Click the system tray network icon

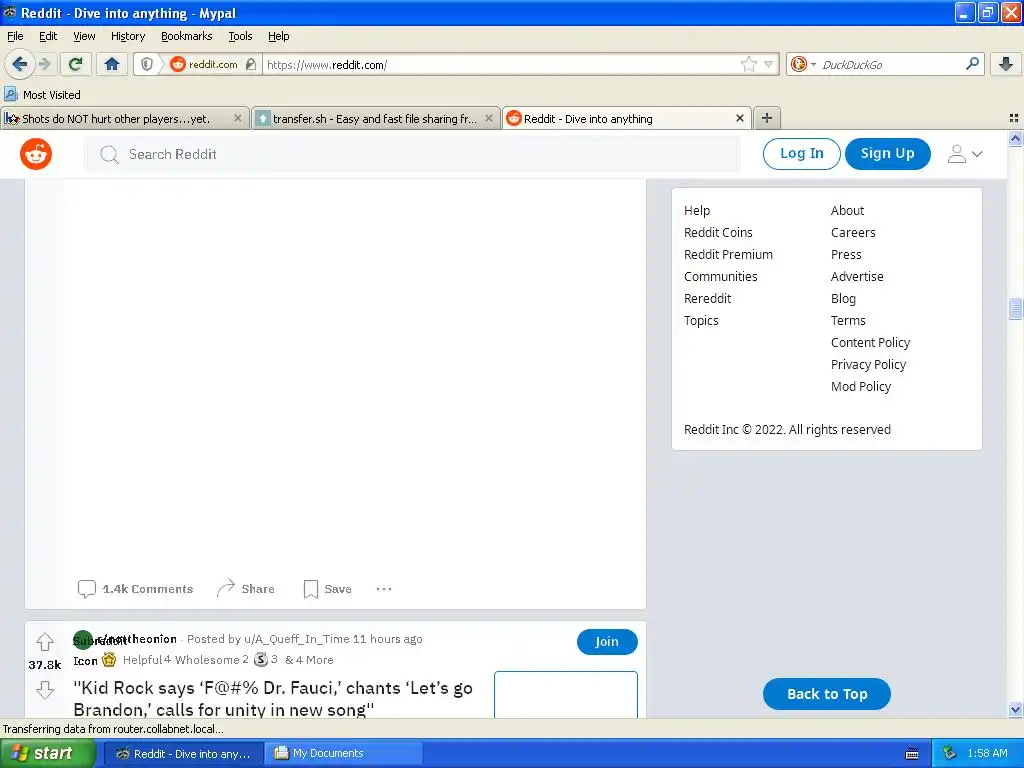tap(949, 753)
